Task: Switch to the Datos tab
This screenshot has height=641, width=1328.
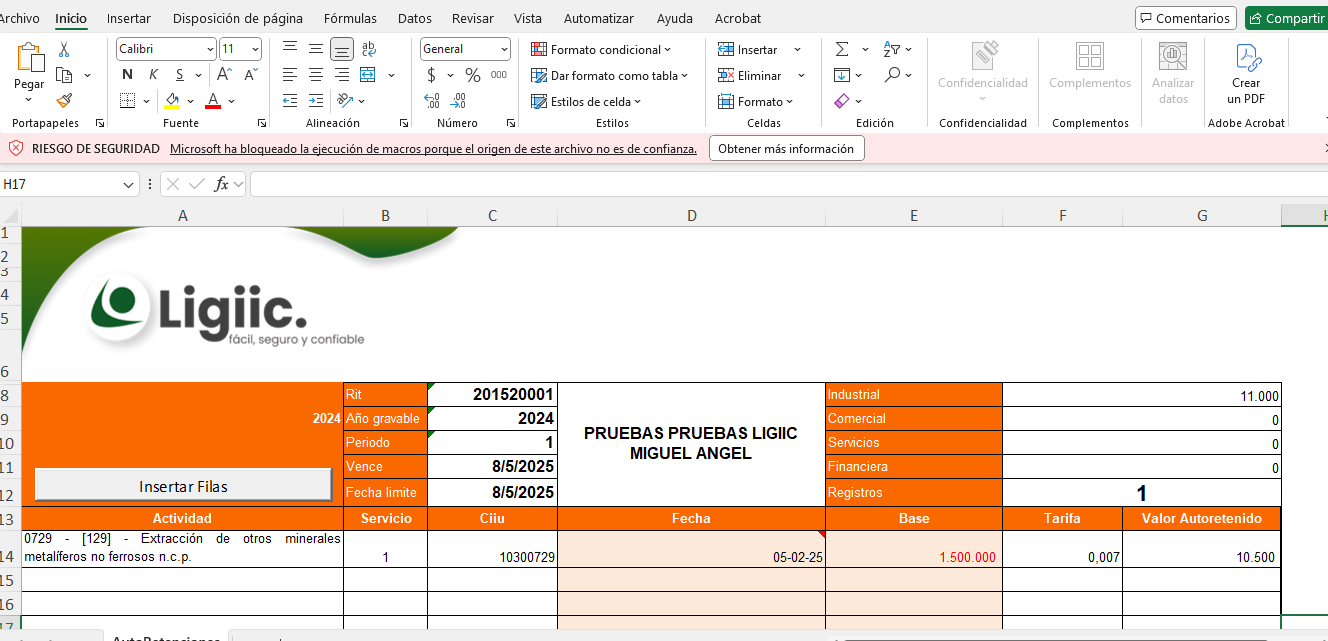Action: tap(415, 18)
